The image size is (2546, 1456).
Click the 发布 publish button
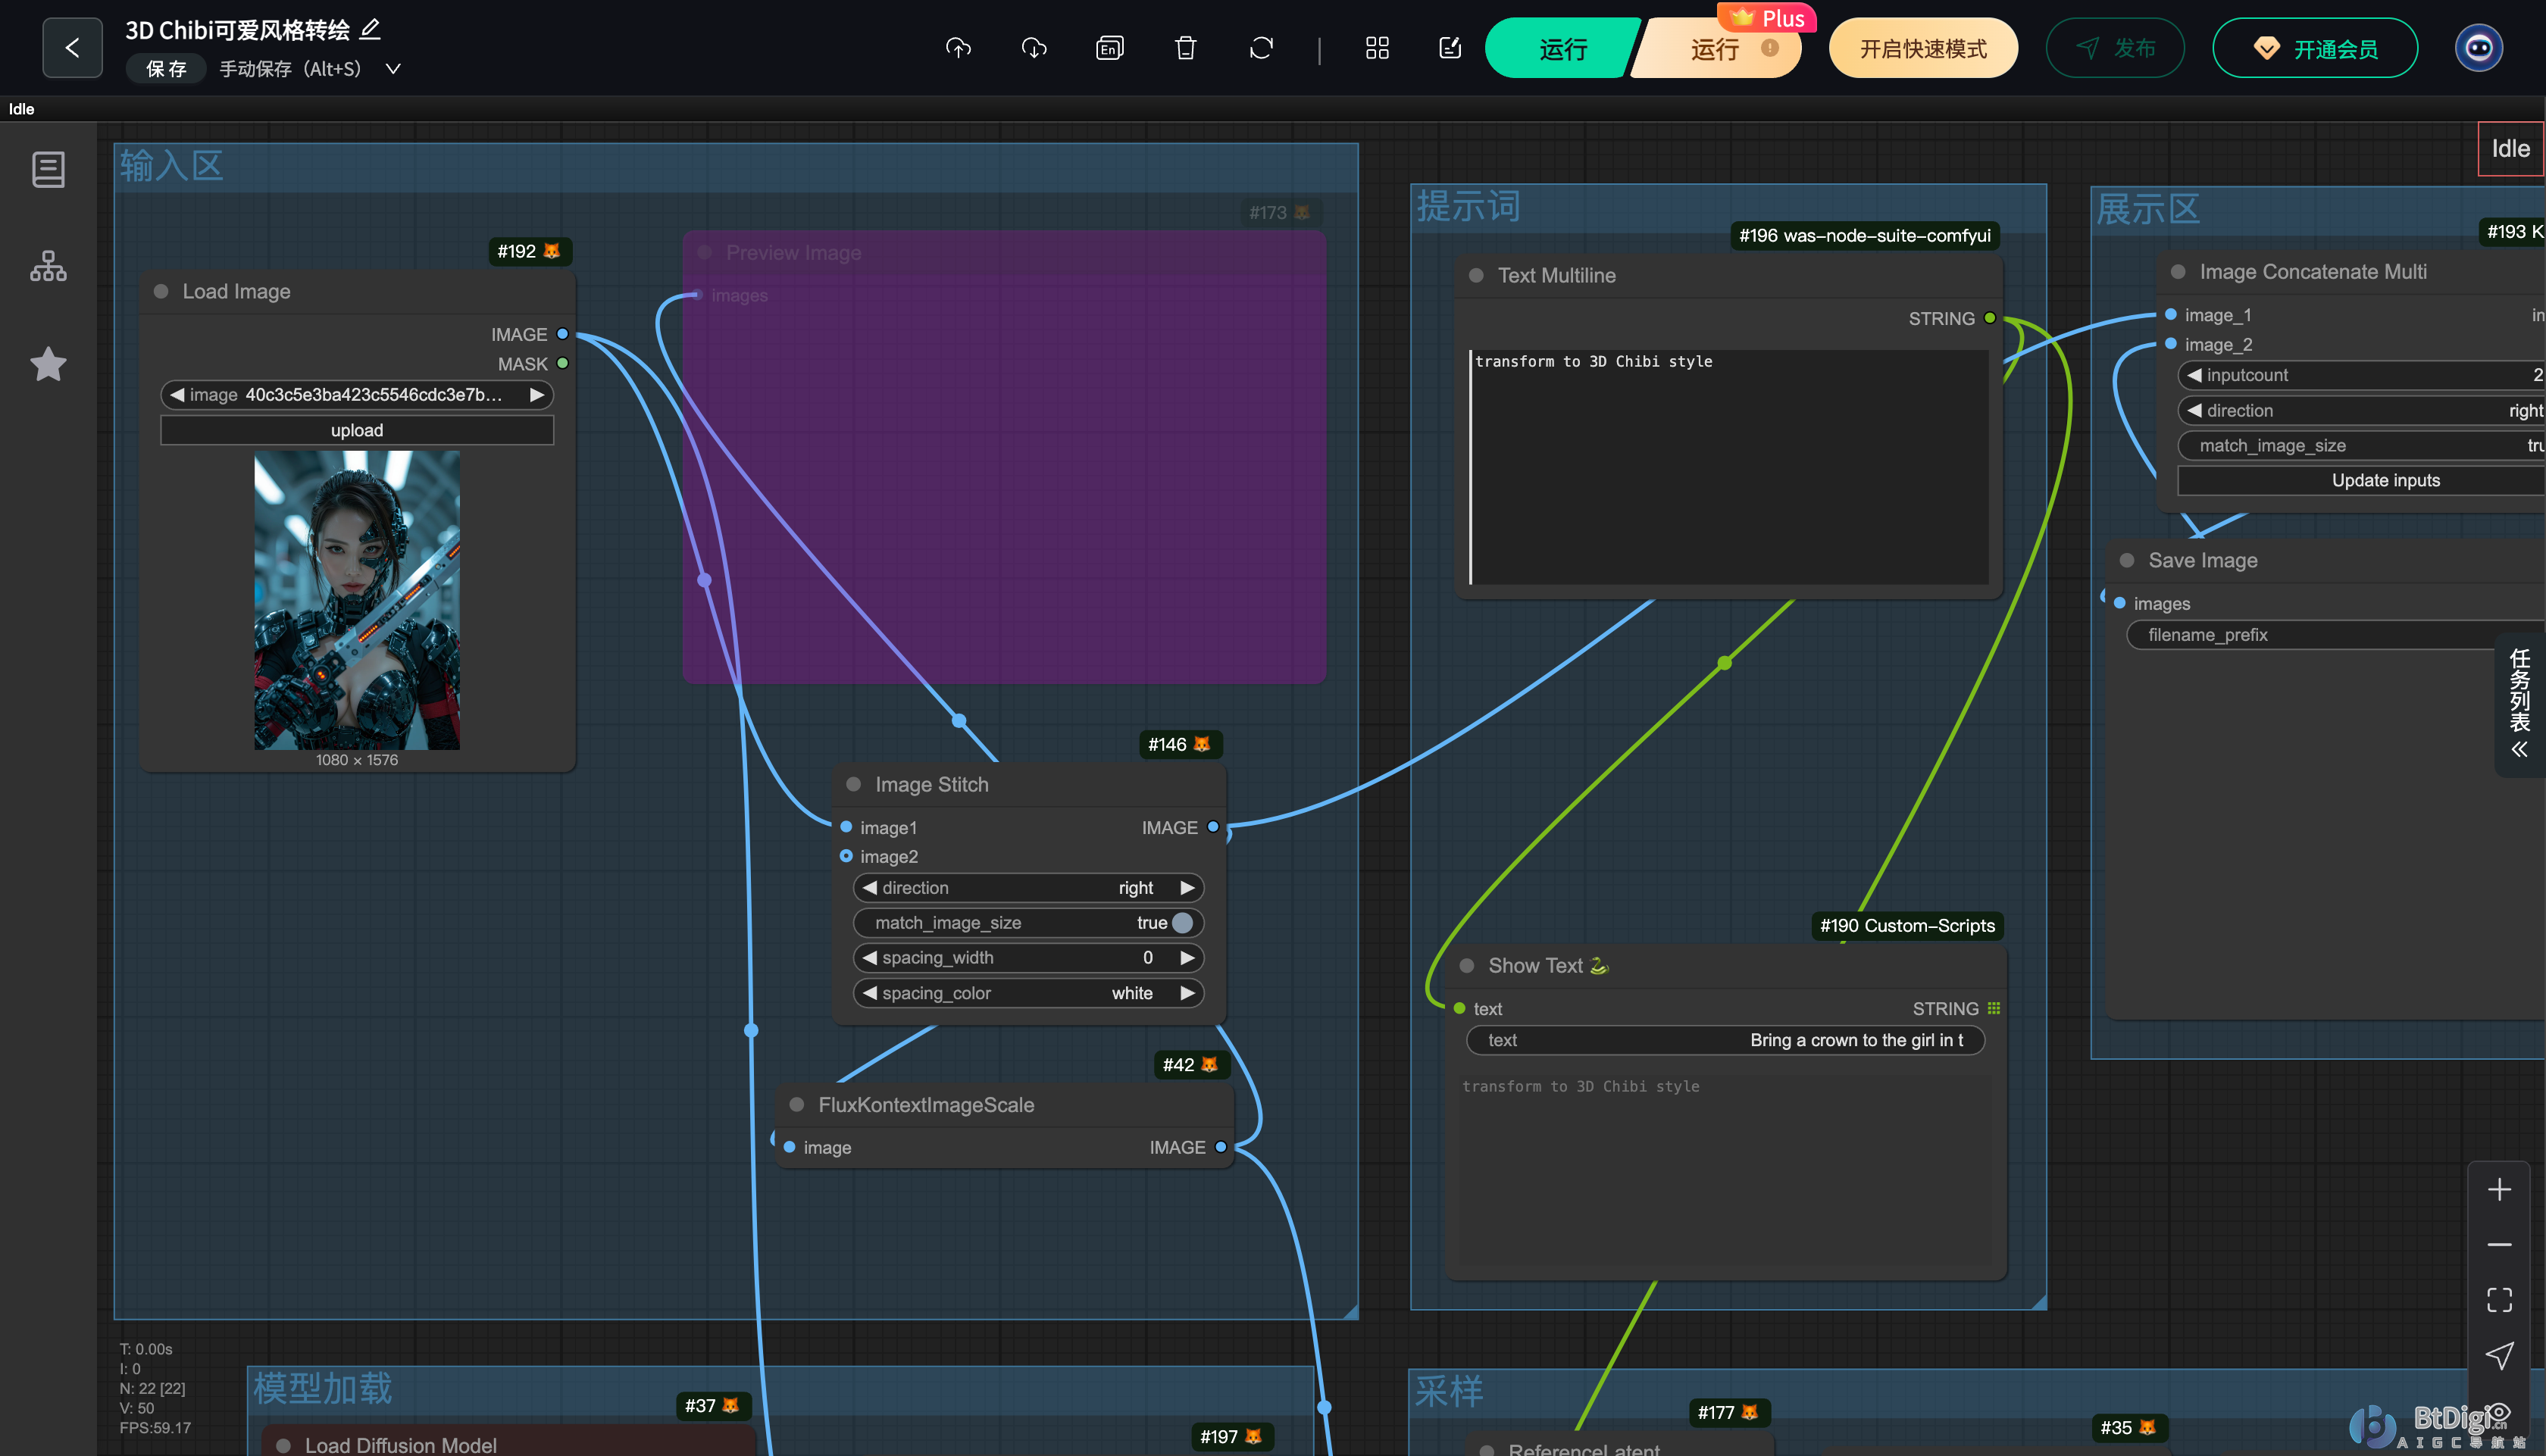point(2115,48)
